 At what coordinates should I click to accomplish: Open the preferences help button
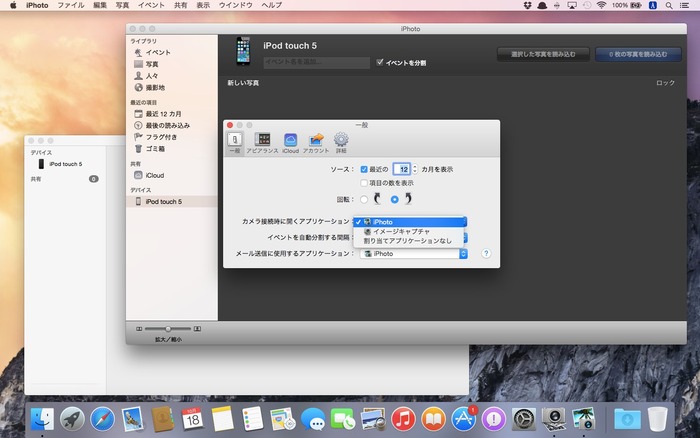tap(486, 254)
